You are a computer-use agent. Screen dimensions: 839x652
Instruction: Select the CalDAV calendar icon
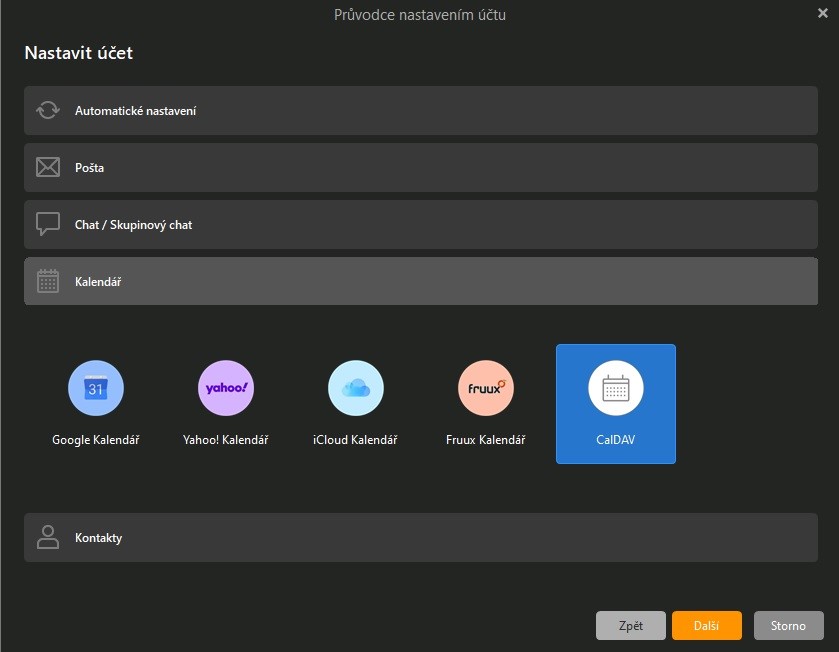click(x=616, y=388)
